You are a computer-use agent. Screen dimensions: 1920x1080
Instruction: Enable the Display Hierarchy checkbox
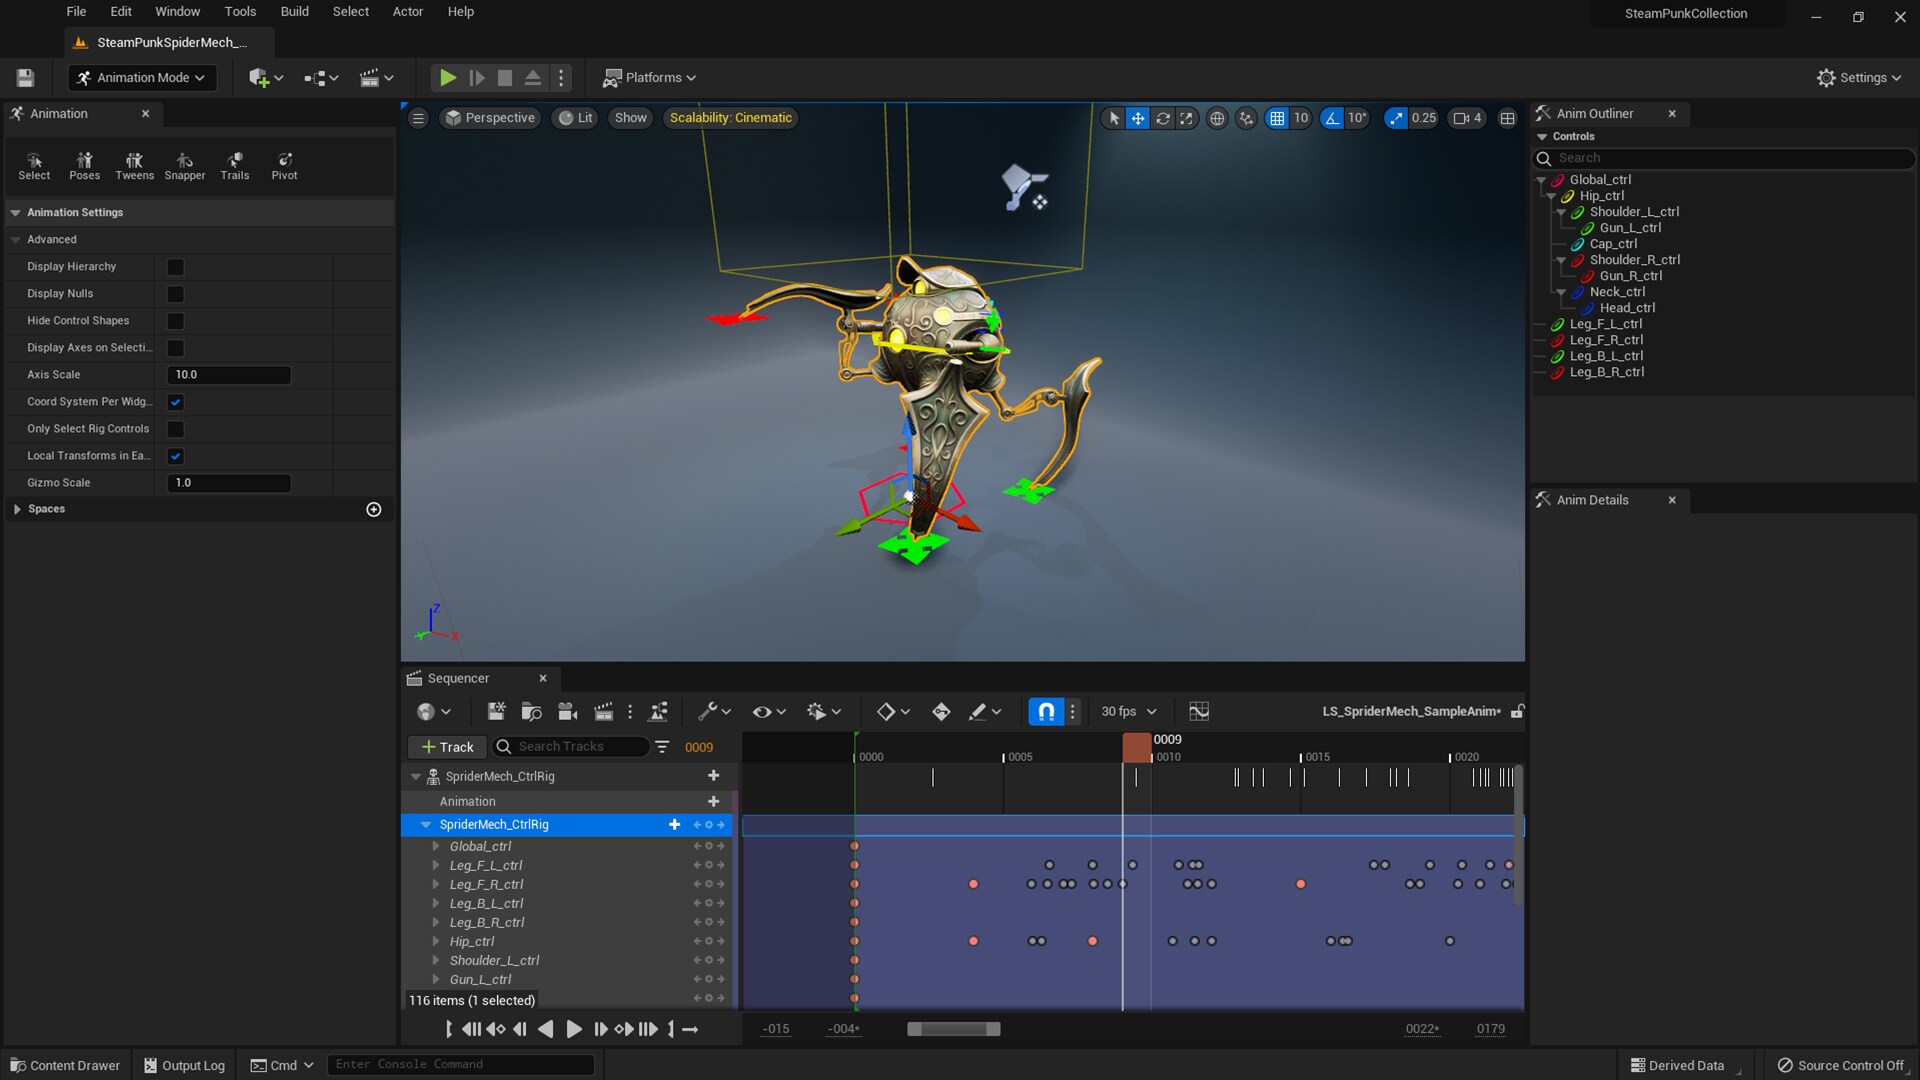point(175,267)
